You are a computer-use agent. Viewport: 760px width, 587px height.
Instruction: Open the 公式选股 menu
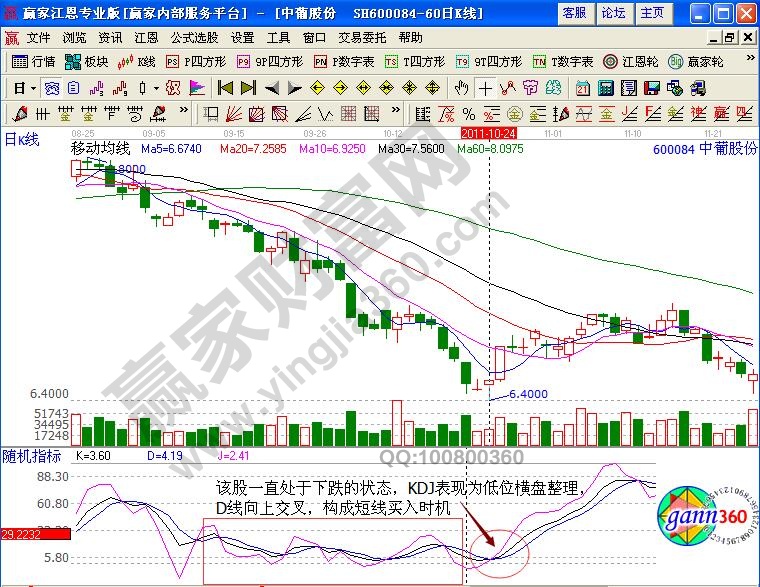[x=191, y=37]
